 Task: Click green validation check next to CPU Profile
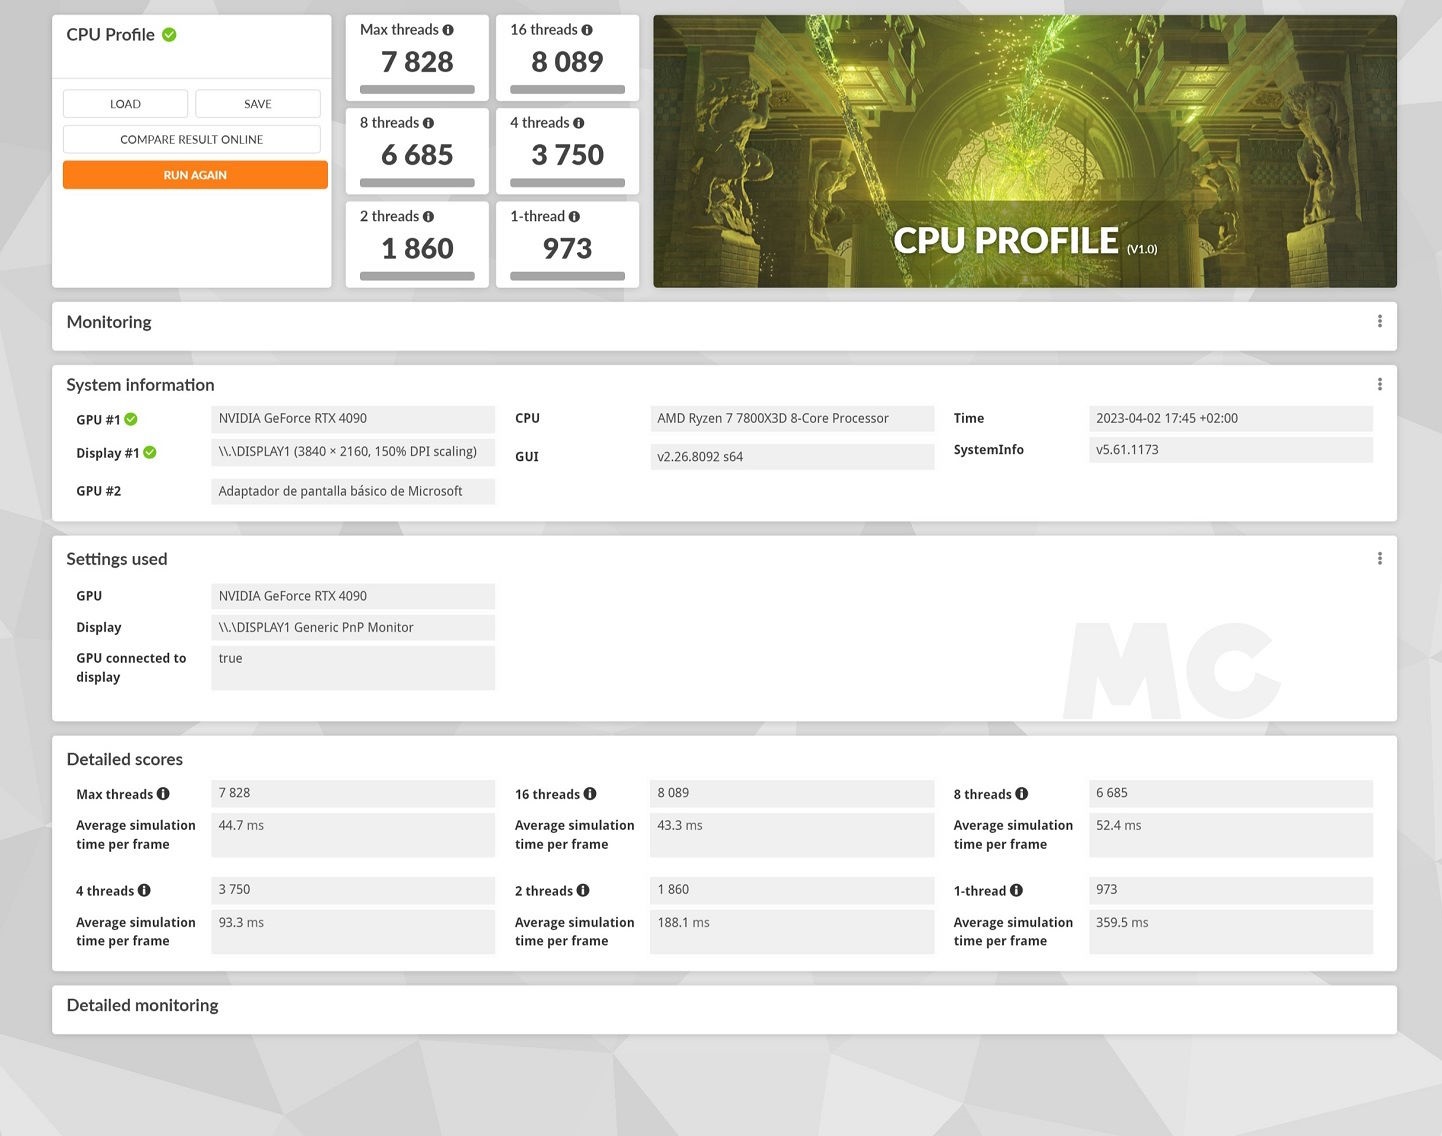point(170,35)
